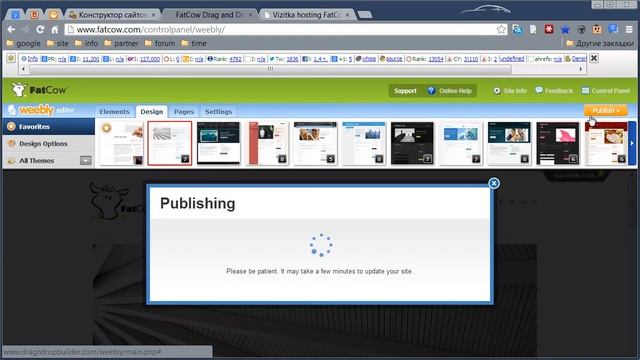Click the face-shaped extension icon

[597, 29]
